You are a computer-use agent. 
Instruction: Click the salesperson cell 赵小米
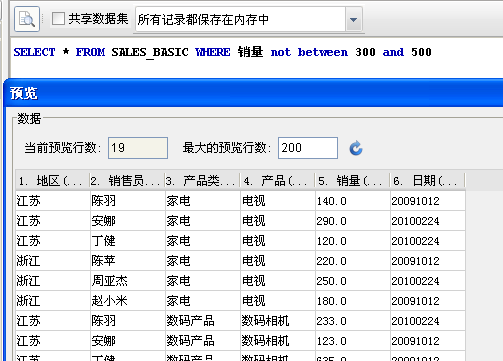128,301
